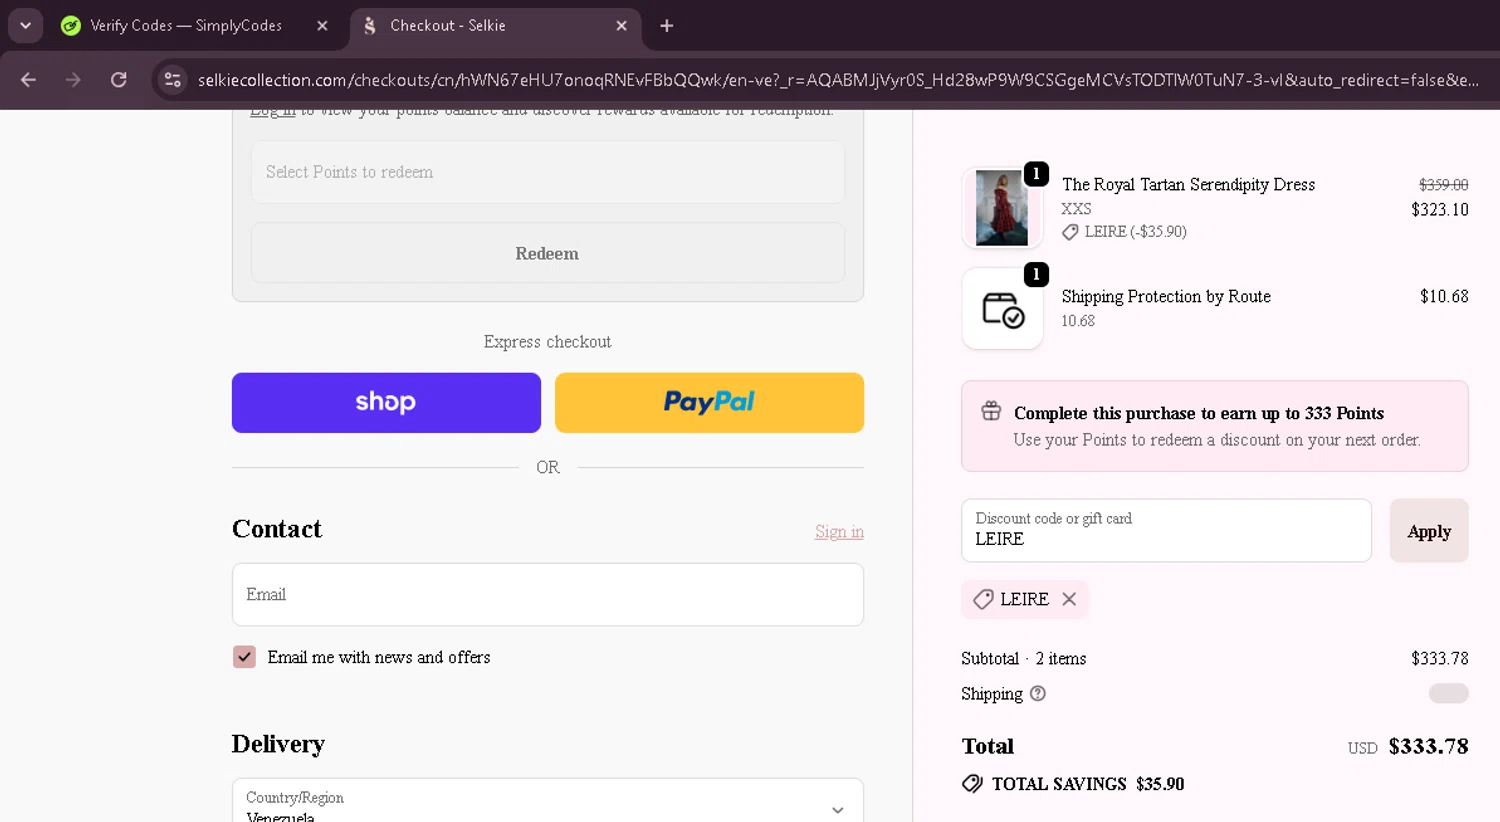
Task: Pay with PayPal express checkout
Action: click(x=709, y=403)
